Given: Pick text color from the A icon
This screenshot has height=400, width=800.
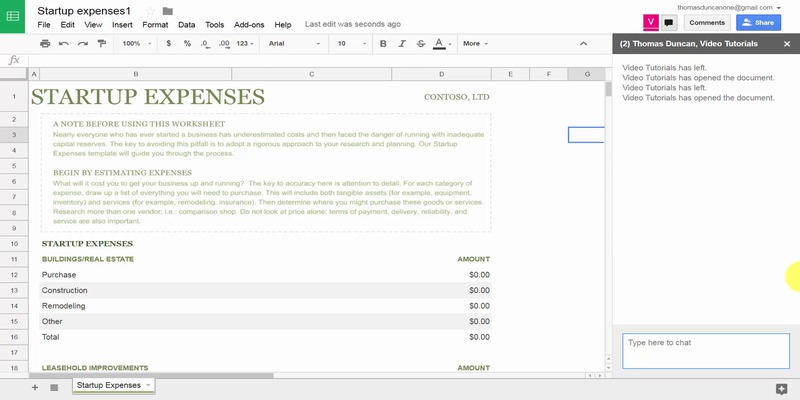Looking at the screenshot, I should pyautogui.click(x=439, y=44).
